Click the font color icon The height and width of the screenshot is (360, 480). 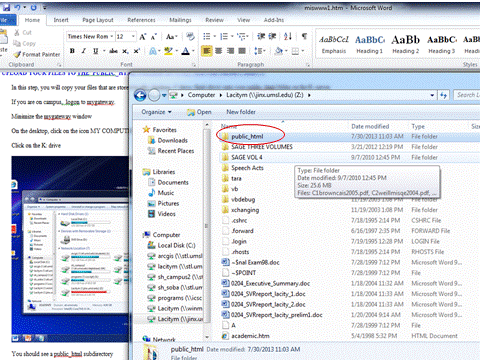[185, 51]
